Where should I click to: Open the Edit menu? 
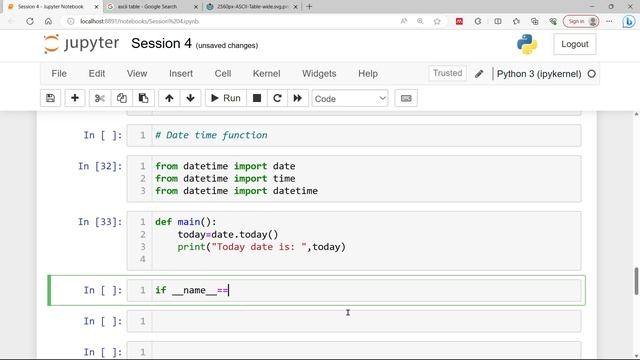pos(97,73)
